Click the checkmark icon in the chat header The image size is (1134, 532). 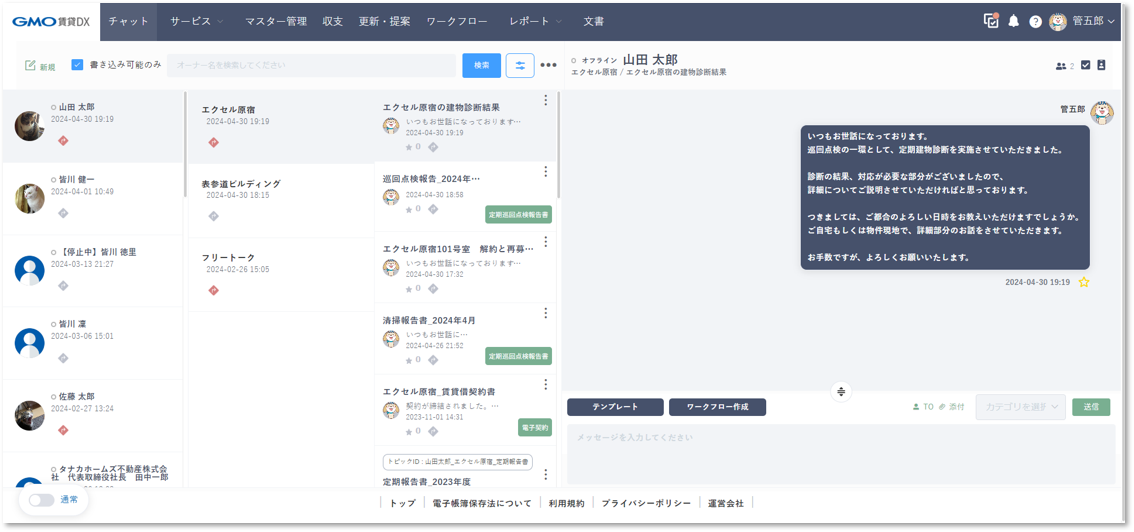pos(1086,65)
